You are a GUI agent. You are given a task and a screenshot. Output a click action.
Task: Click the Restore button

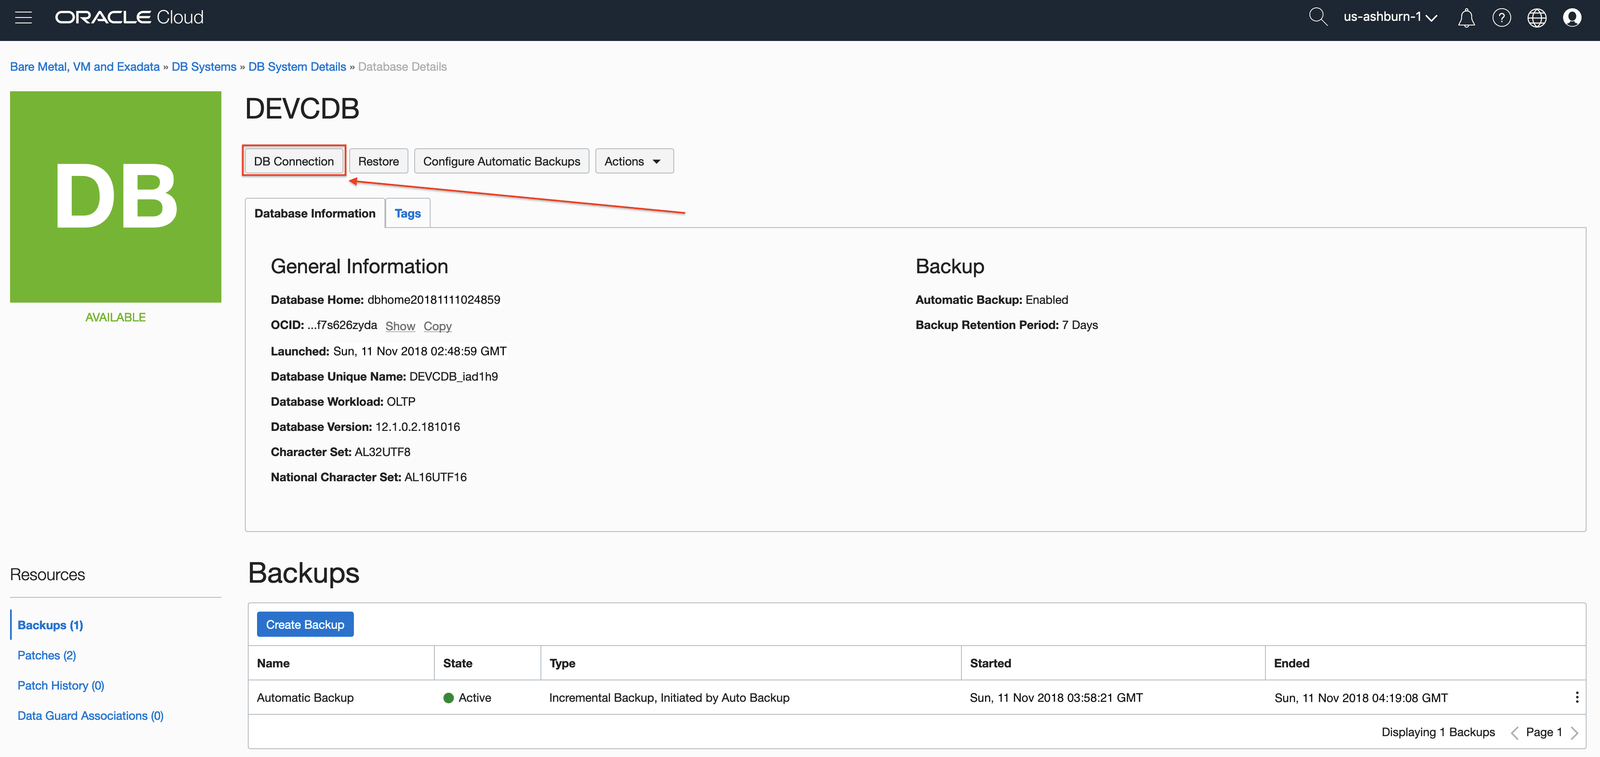pos(378,161)
